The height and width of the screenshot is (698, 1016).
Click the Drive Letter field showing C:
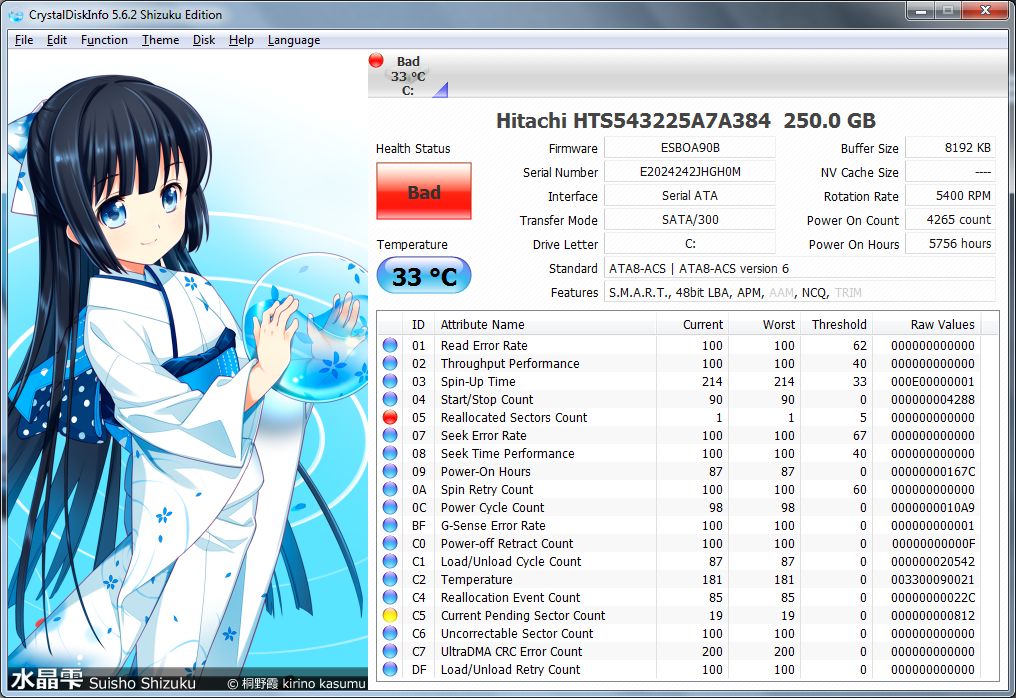pyautogui.click(x=689, y=244)
